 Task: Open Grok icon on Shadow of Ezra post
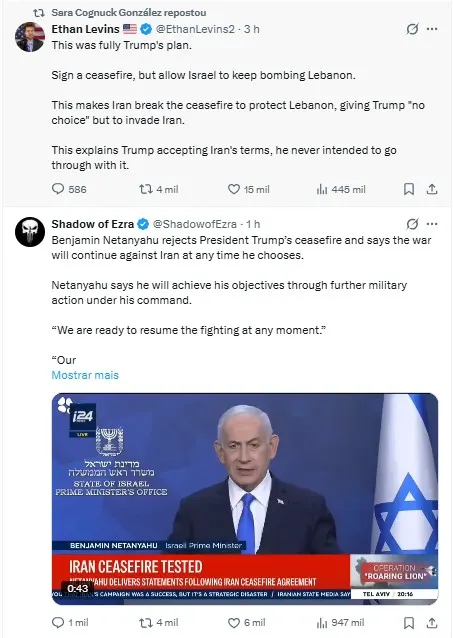pos(412,224)
